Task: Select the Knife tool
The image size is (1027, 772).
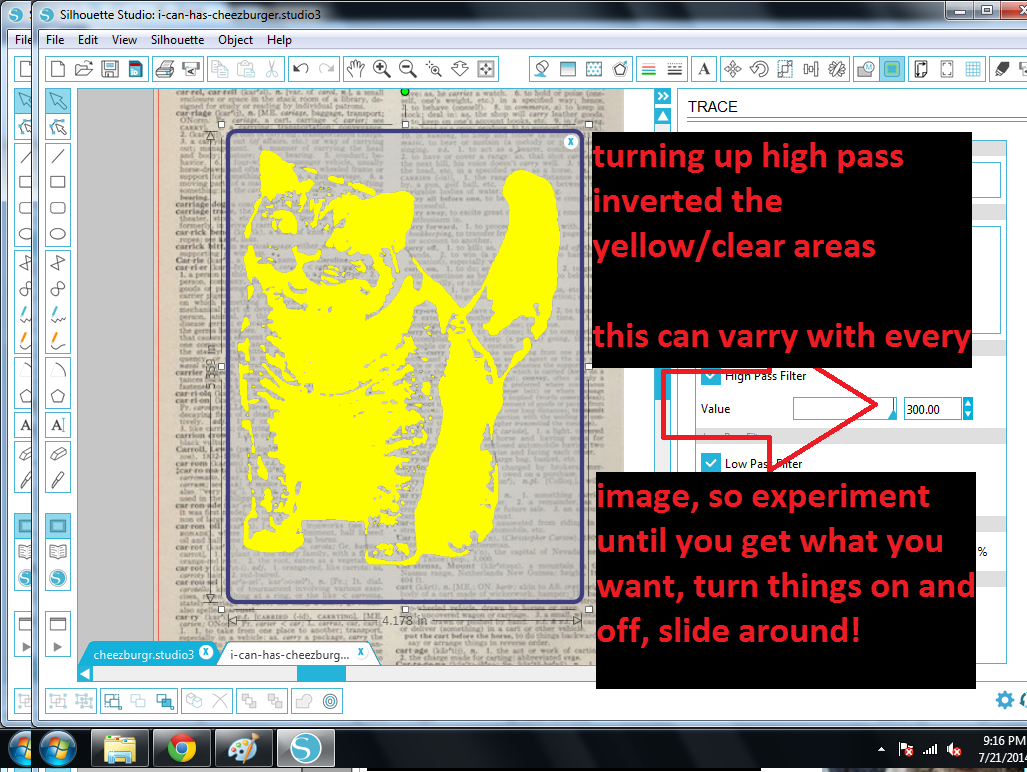Action: pos(58,480)
